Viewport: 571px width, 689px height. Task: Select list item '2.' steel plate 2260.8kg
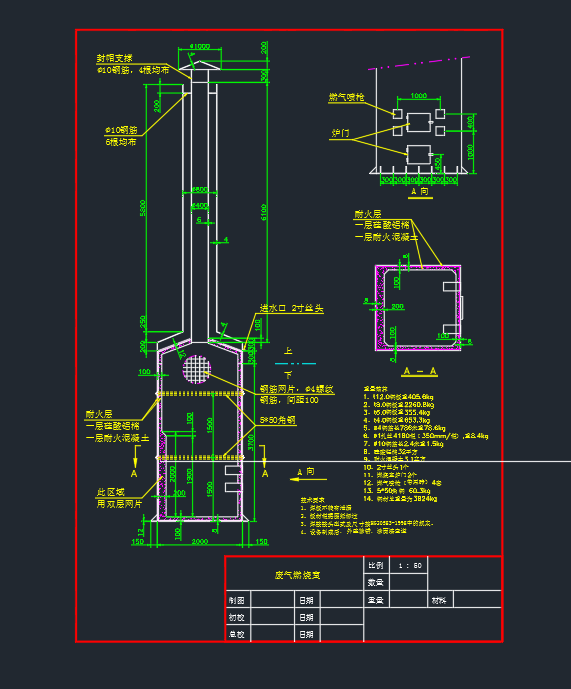[x=399, y=405]
